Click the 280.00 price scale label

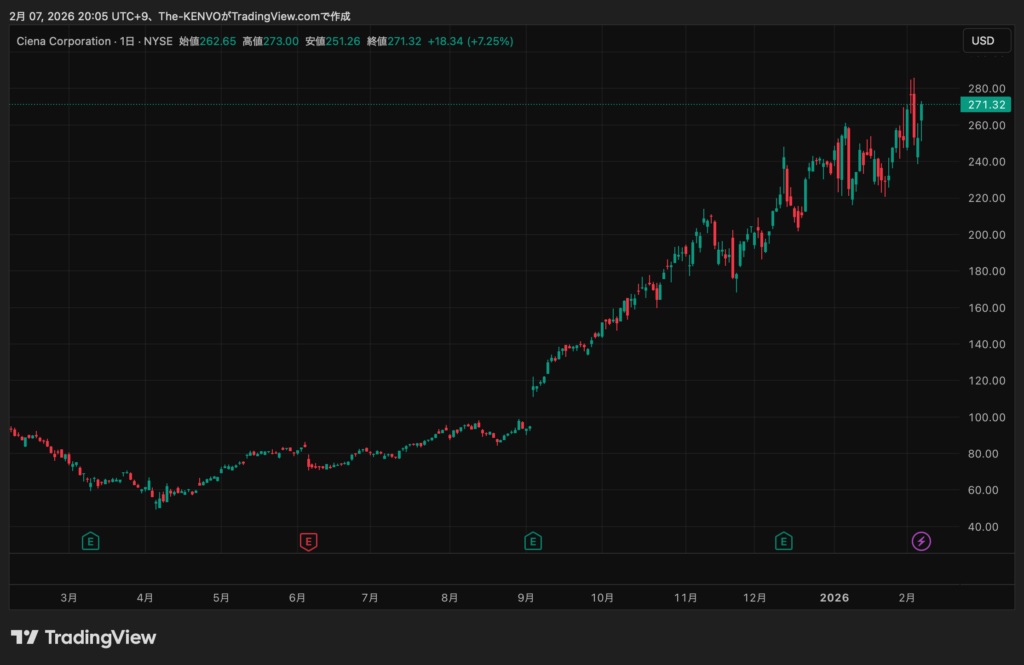[986, 88]
